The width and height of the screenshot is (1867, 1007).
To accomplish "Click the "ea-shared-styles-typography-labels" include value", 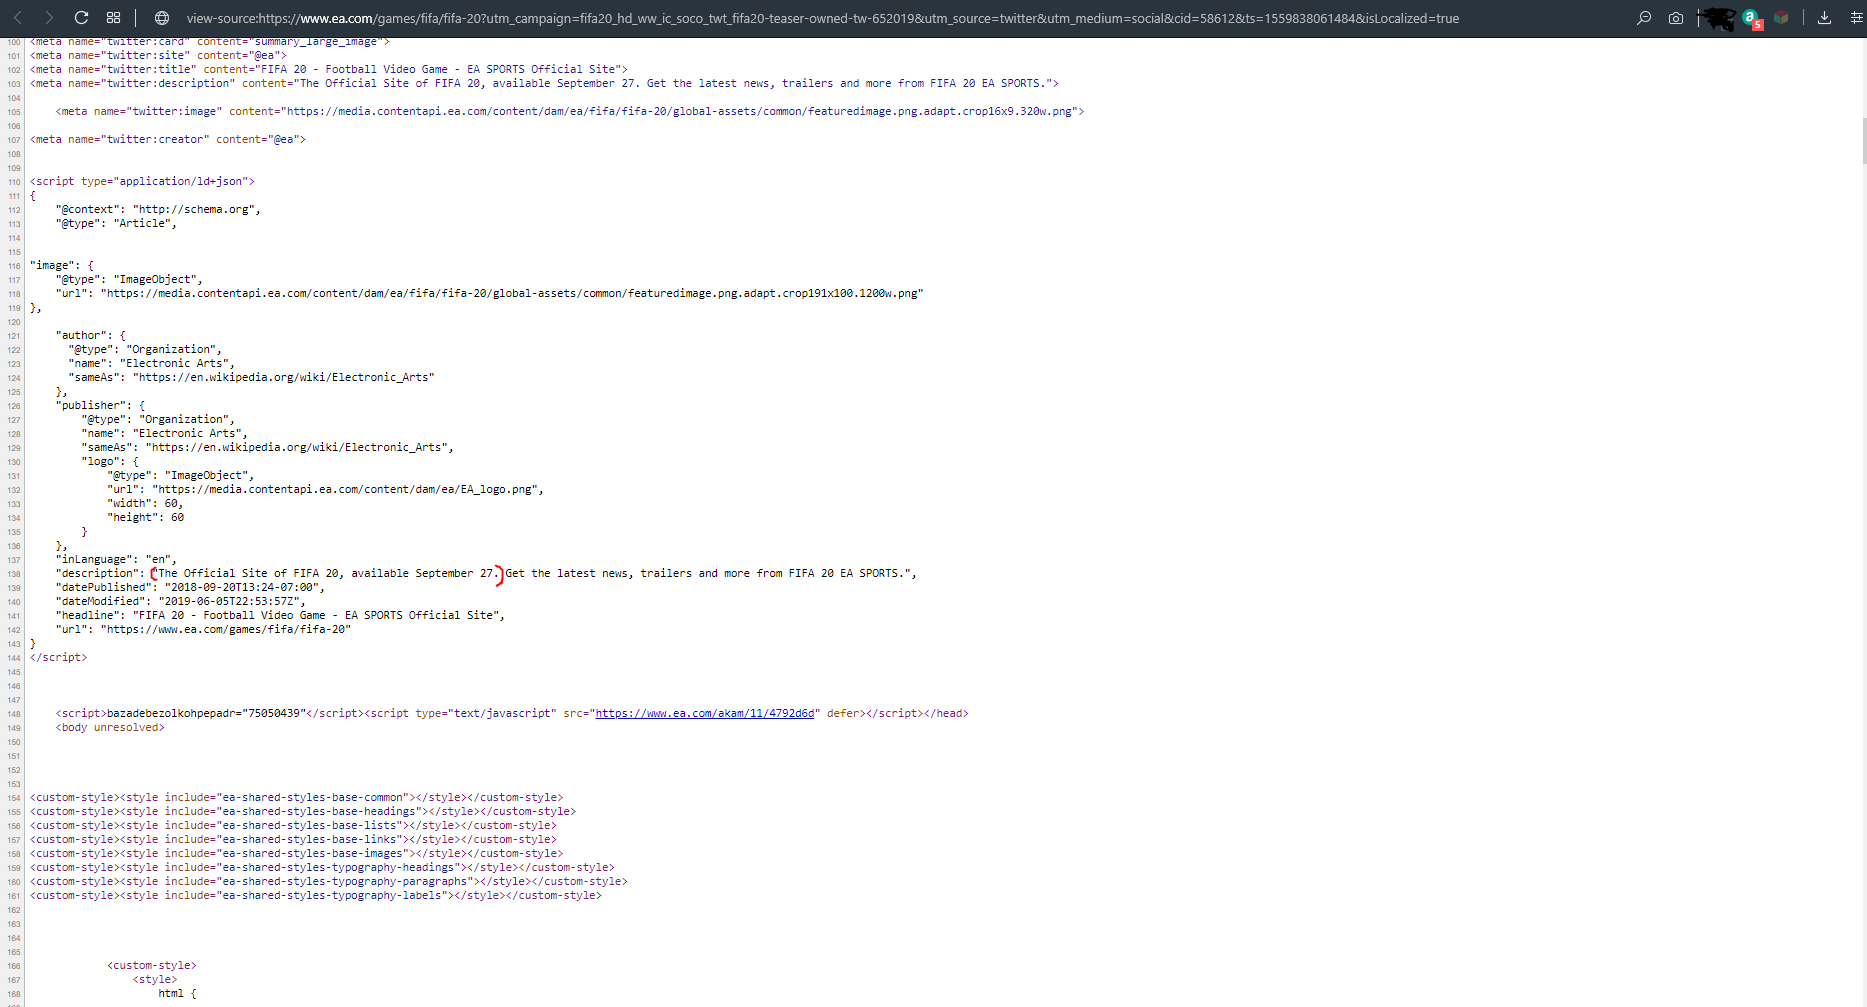I will point(332,896).
